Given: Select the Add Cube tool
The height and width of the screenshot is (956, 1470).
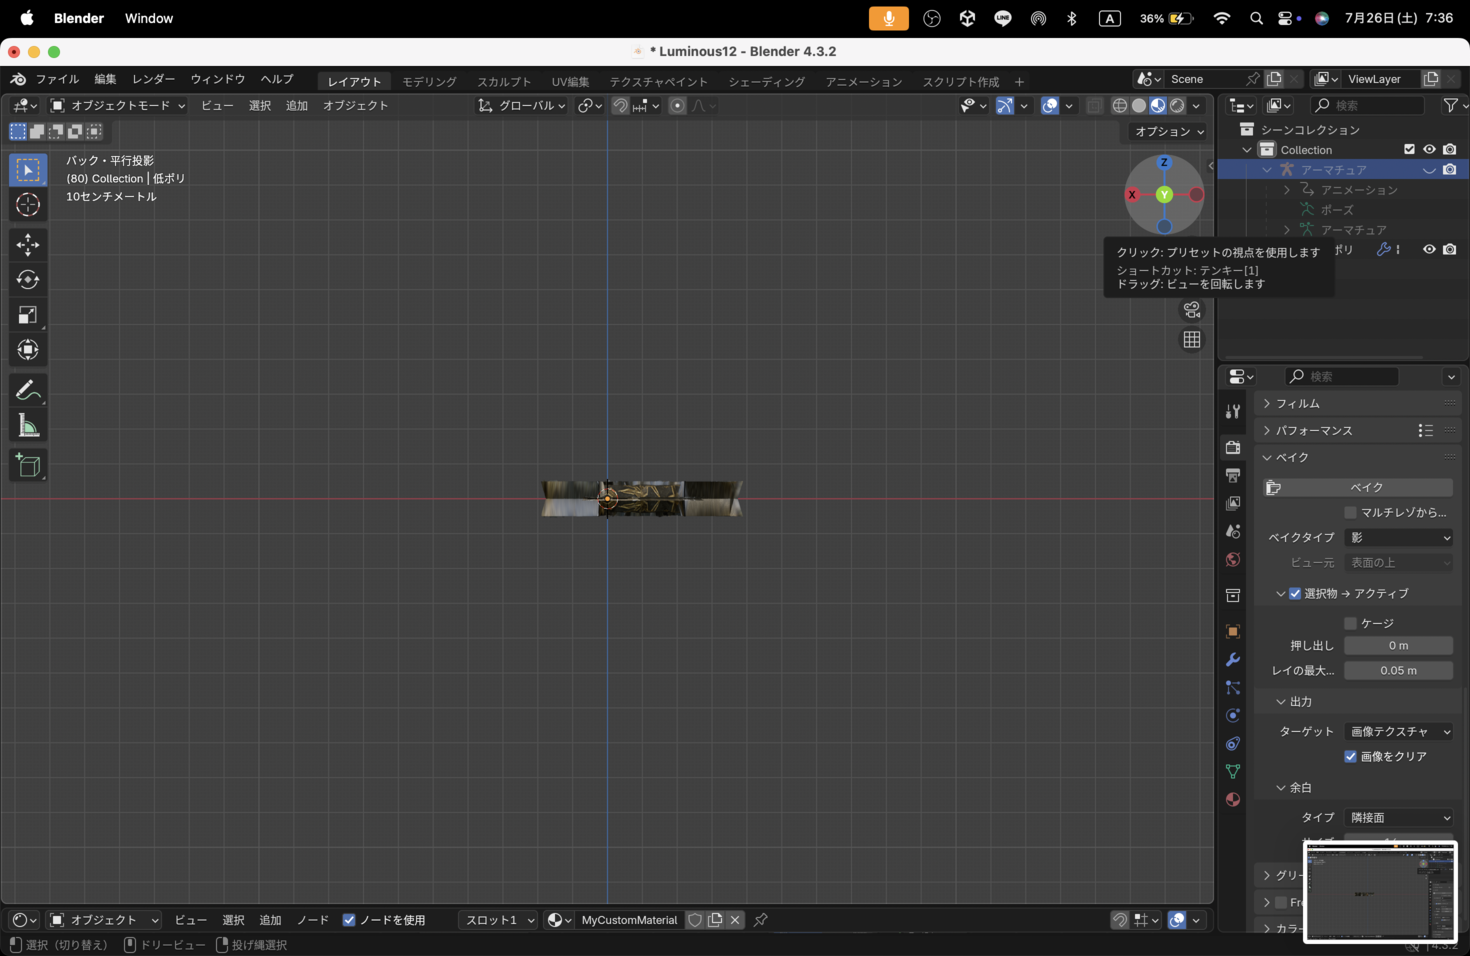Looking at the screenshot, I should pos(28,465).
